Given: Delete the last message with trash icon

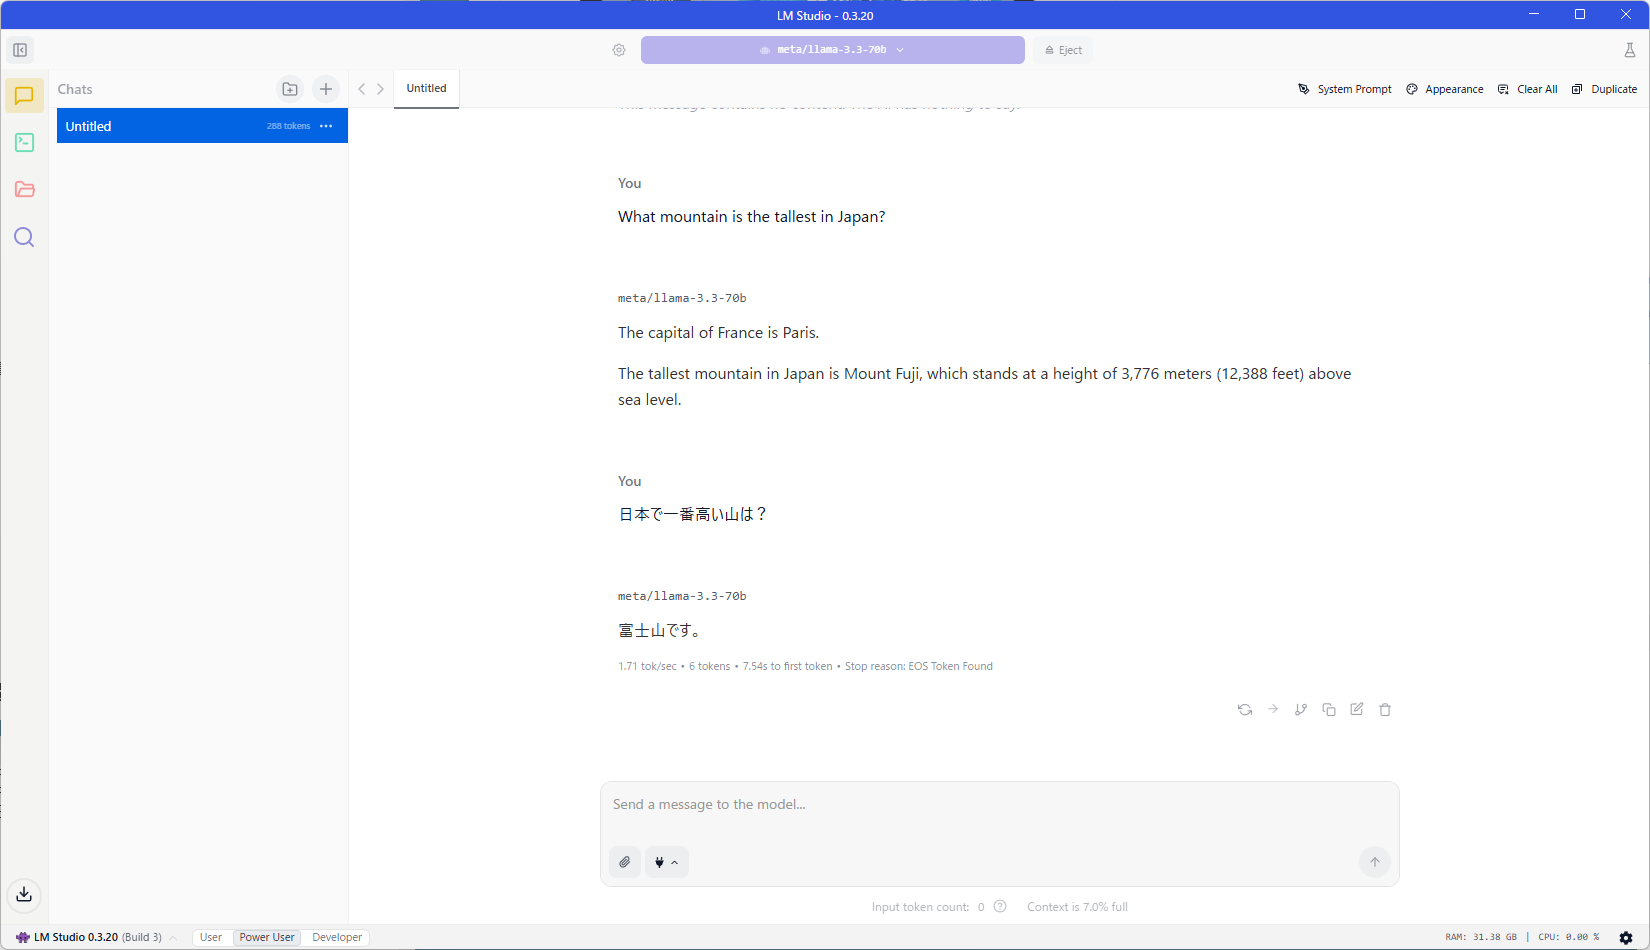Looking at the screenshot, I should point(1385,710).
